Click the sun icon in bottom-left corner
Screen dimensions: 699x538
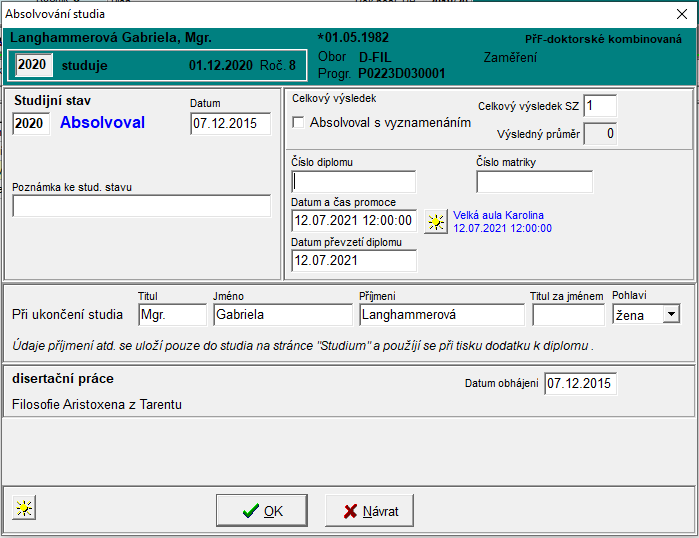click(x=23, y=508)
